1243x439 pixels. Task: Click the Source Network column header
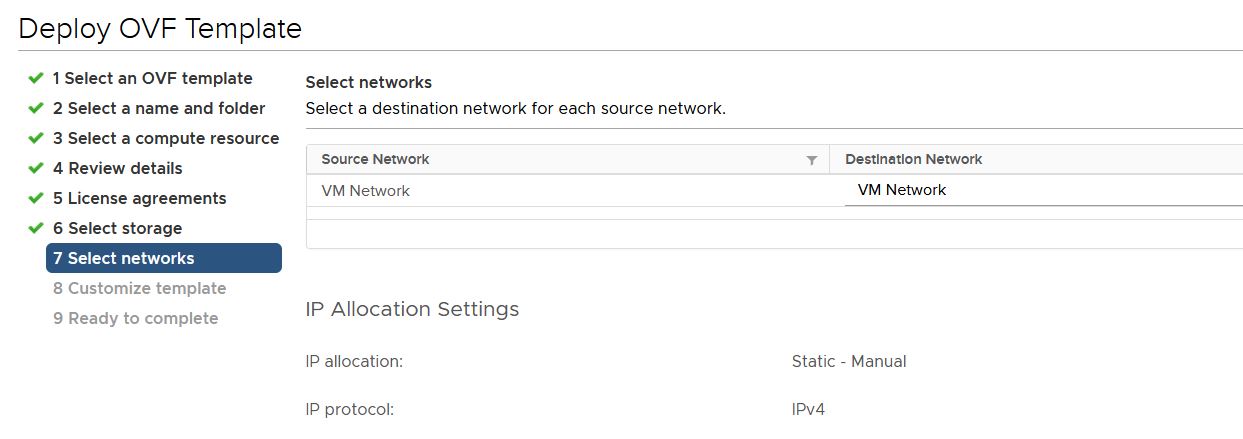point(375,159)
